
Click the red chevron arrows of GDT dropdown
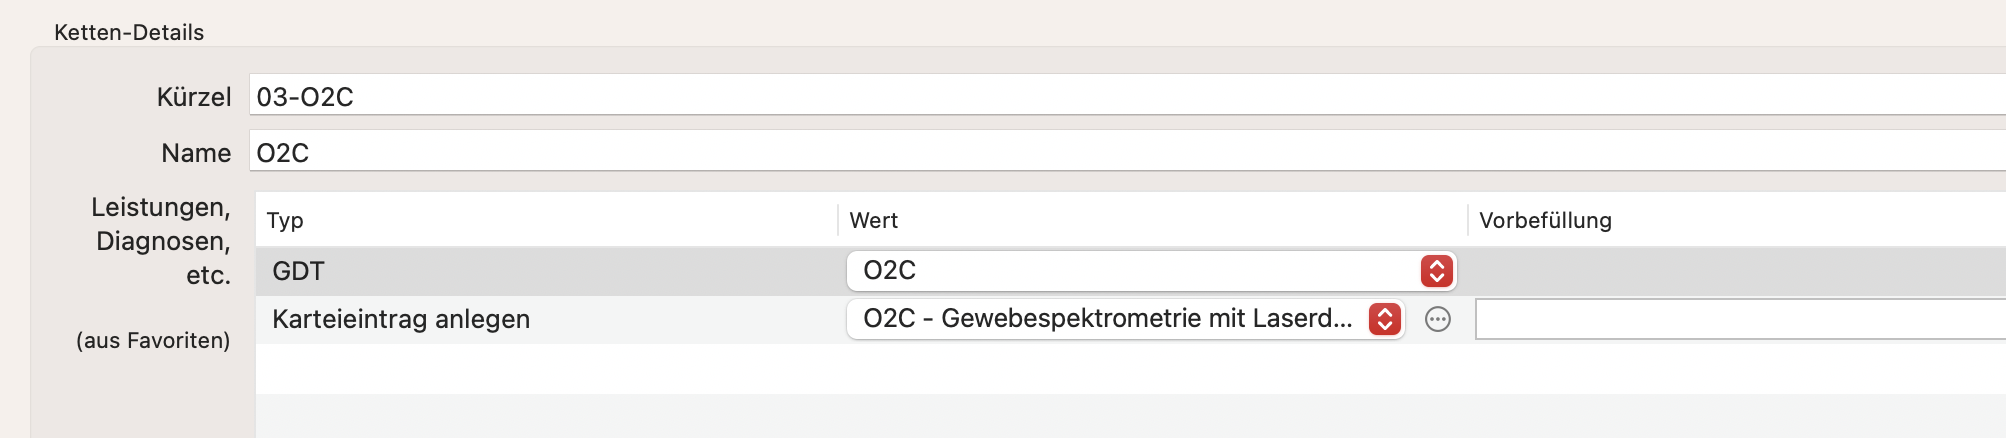(1436, 271)
